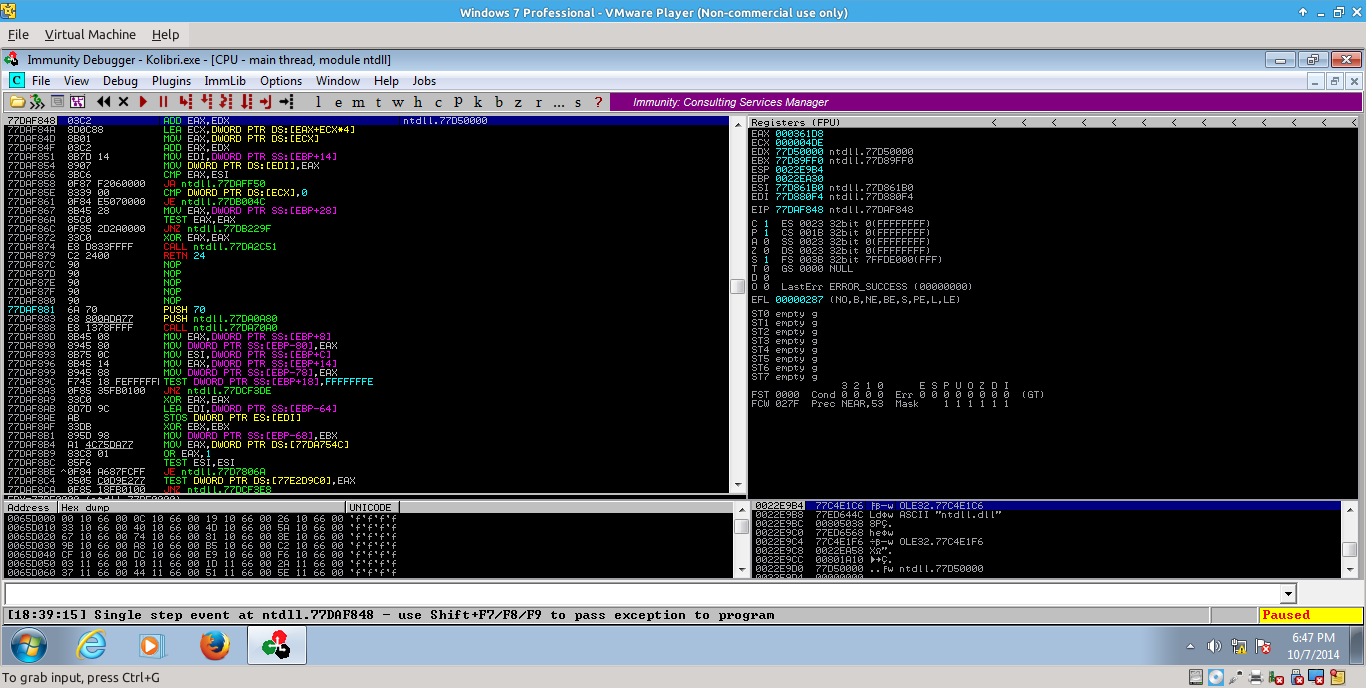The image size is (1366, 688).
Task: Open Windows Media Player from taskbar
Action: (x=152, y=647)
